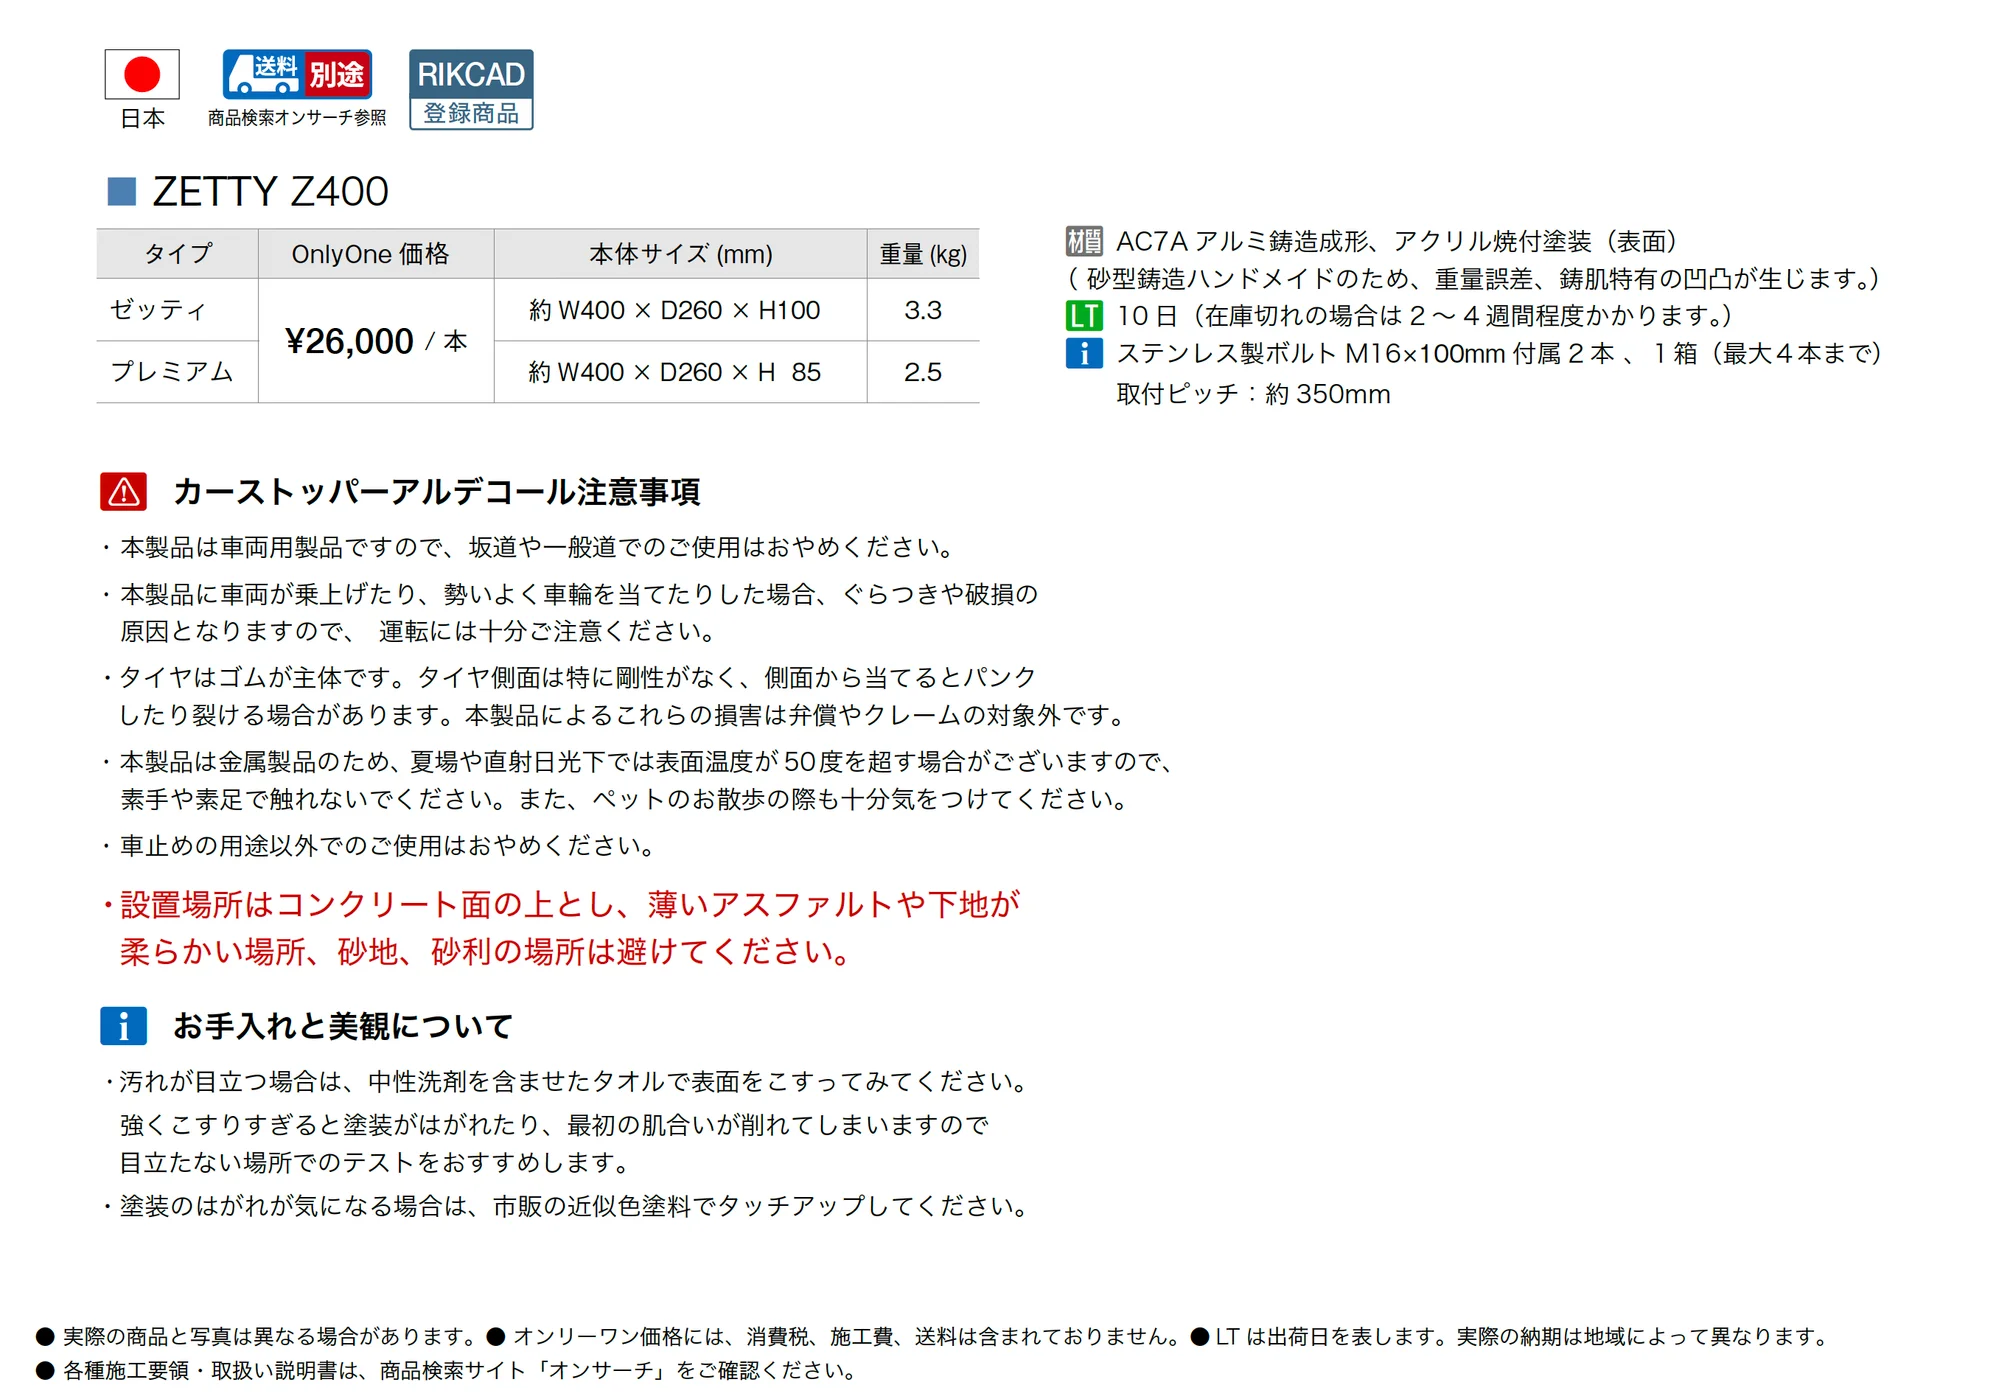Click the blue info icon beside お手入れと美観について
This screenshot has width=1999, height=1399.
(124, 1026)
